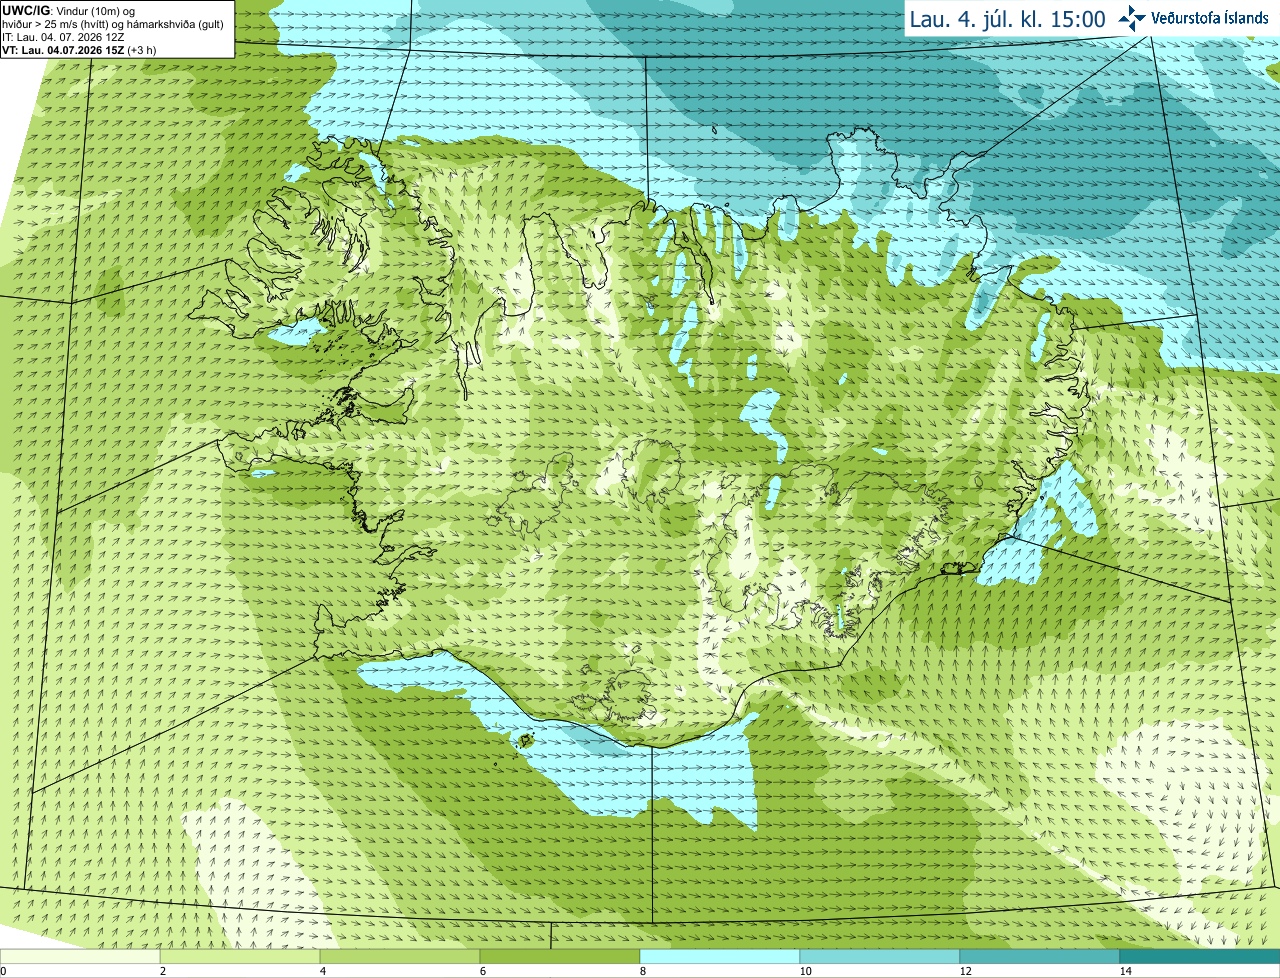
Task: Click the IT: Lau. 04. 07. 2026 12Z line
Action: pyautogui.click(x=62, y=37)
